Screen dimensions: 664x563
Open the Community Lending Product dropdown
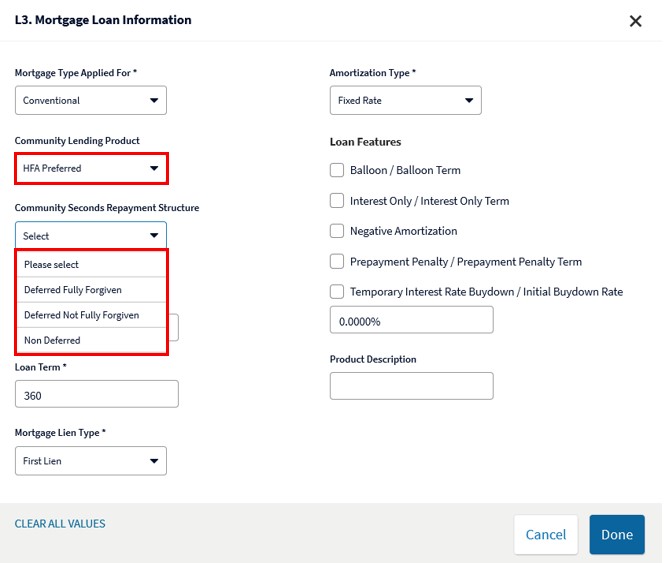point(91,168)
